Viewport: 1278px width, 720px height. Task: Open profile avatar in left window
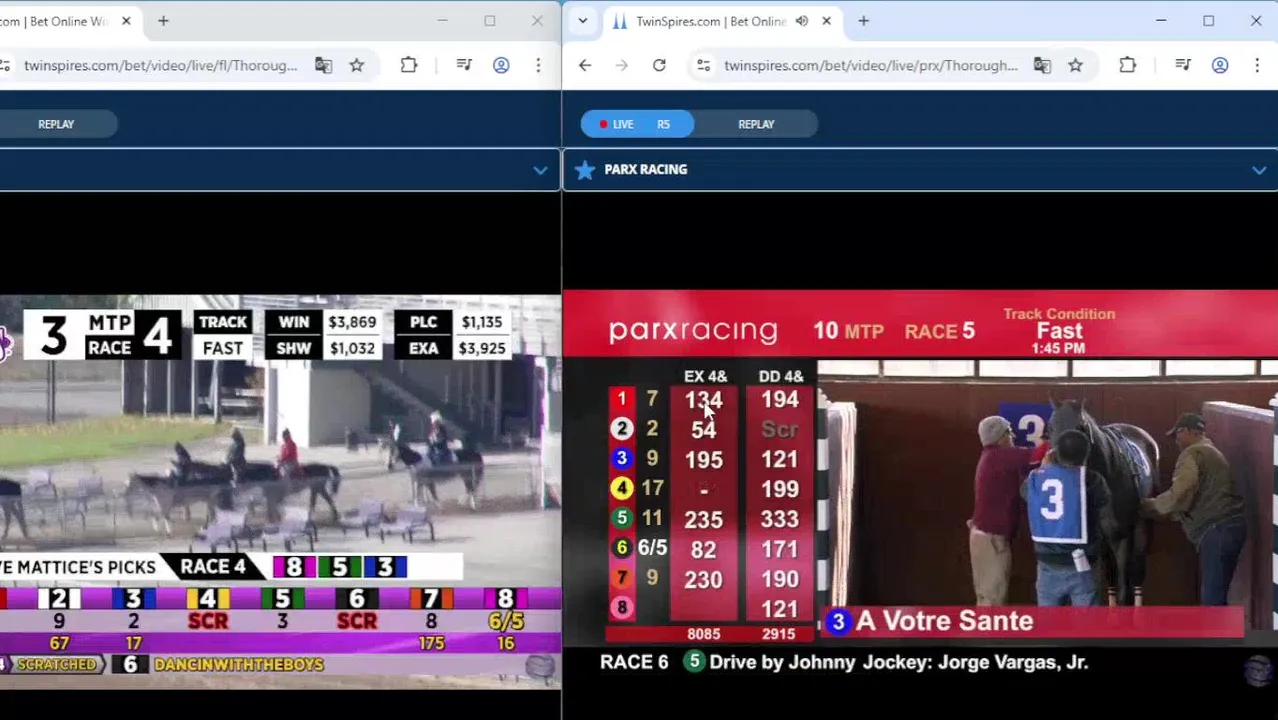click(x=501, y=65)
